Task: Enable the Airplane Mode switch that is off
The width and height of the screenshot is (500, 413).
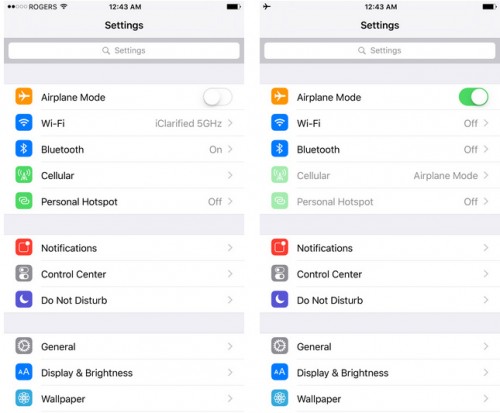Action: [x=217, y=97]
